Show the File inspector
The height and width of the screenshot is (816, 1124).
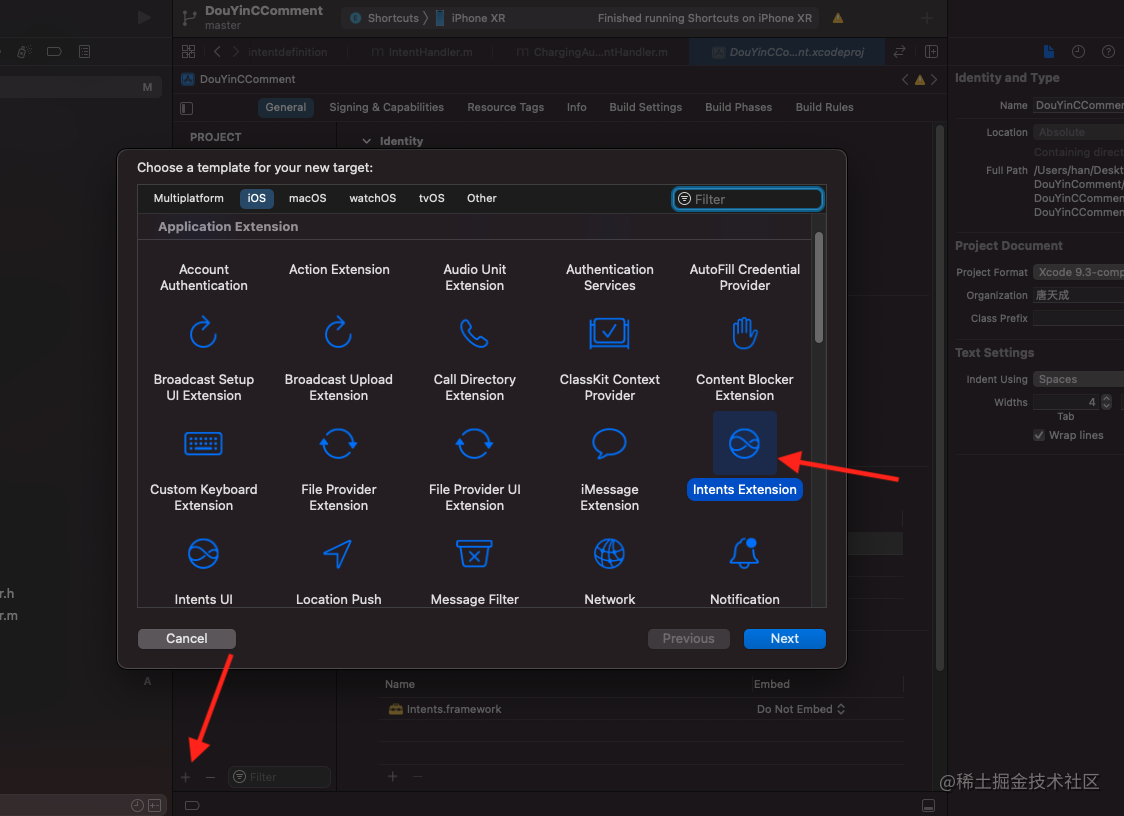tap(1049, 52)
